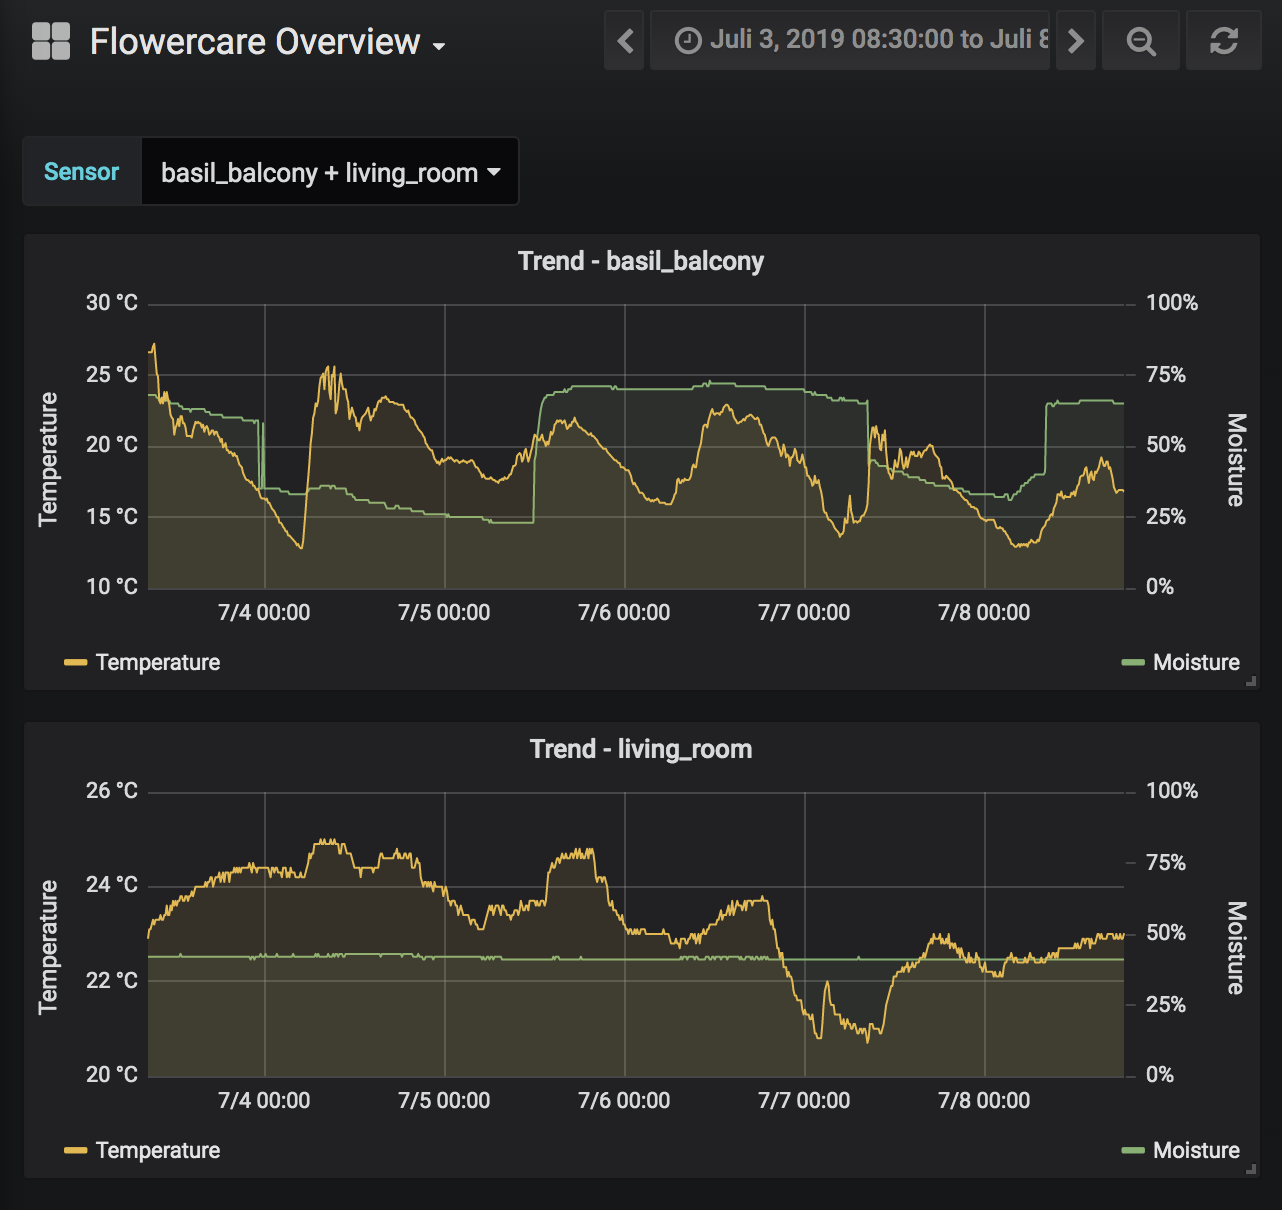This screenshot has width=1282, height=1210.
Task: Open the Flowercare Overview dashboard dropdown
Action: click(x=267, y=42)
